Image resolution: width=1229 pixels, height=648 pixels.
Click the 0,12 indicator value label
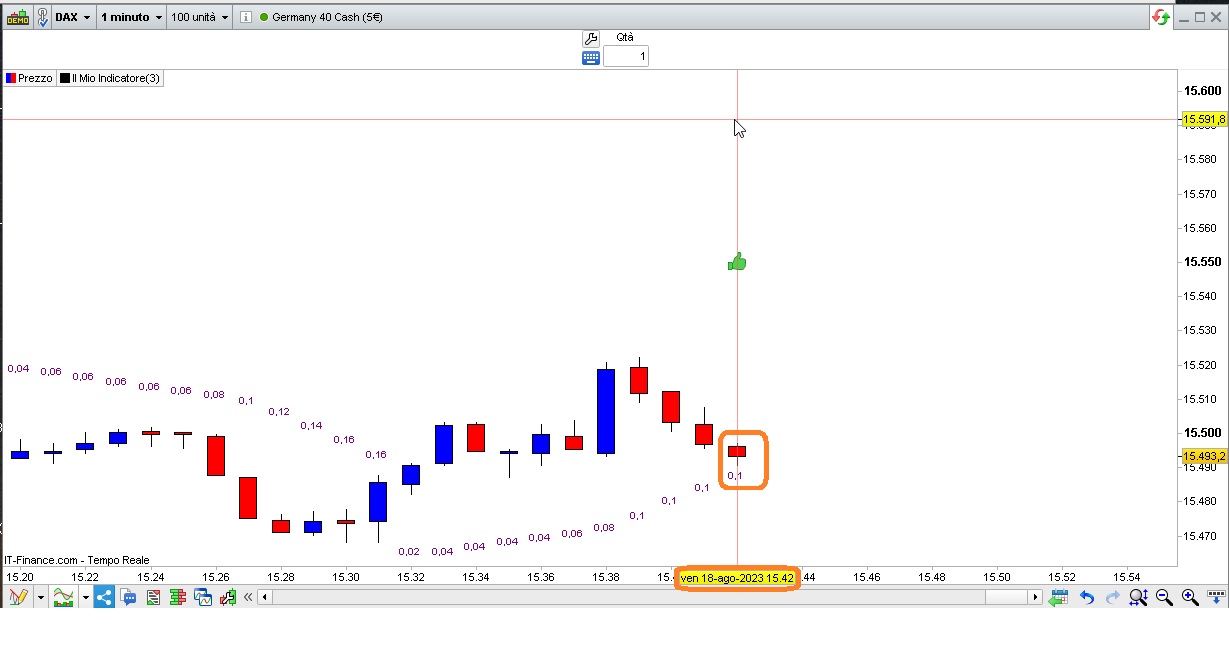coord(279,411)
